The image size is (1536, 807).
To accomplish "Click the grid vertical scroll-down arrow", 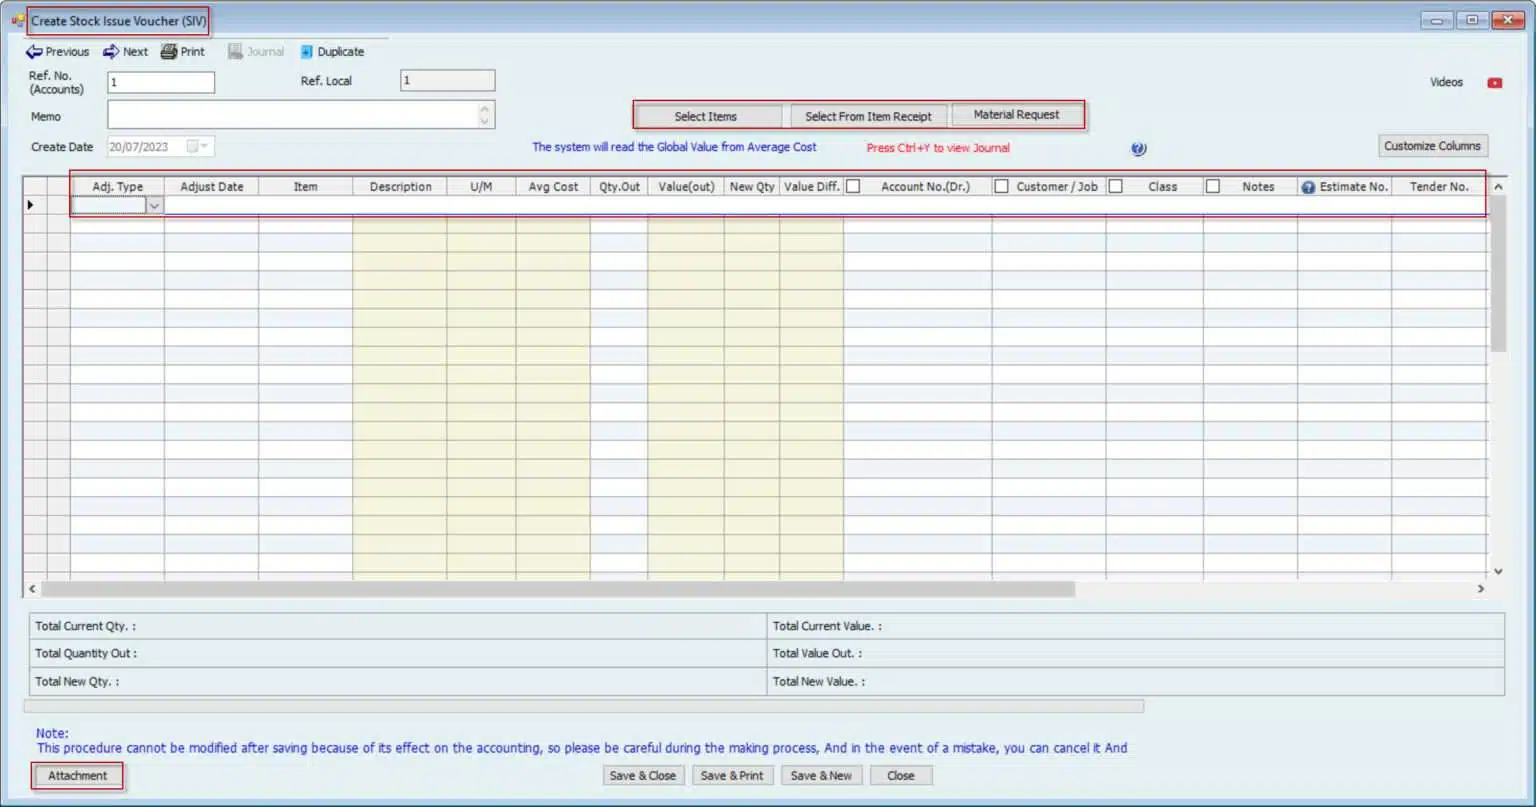I will (1498, 571).
